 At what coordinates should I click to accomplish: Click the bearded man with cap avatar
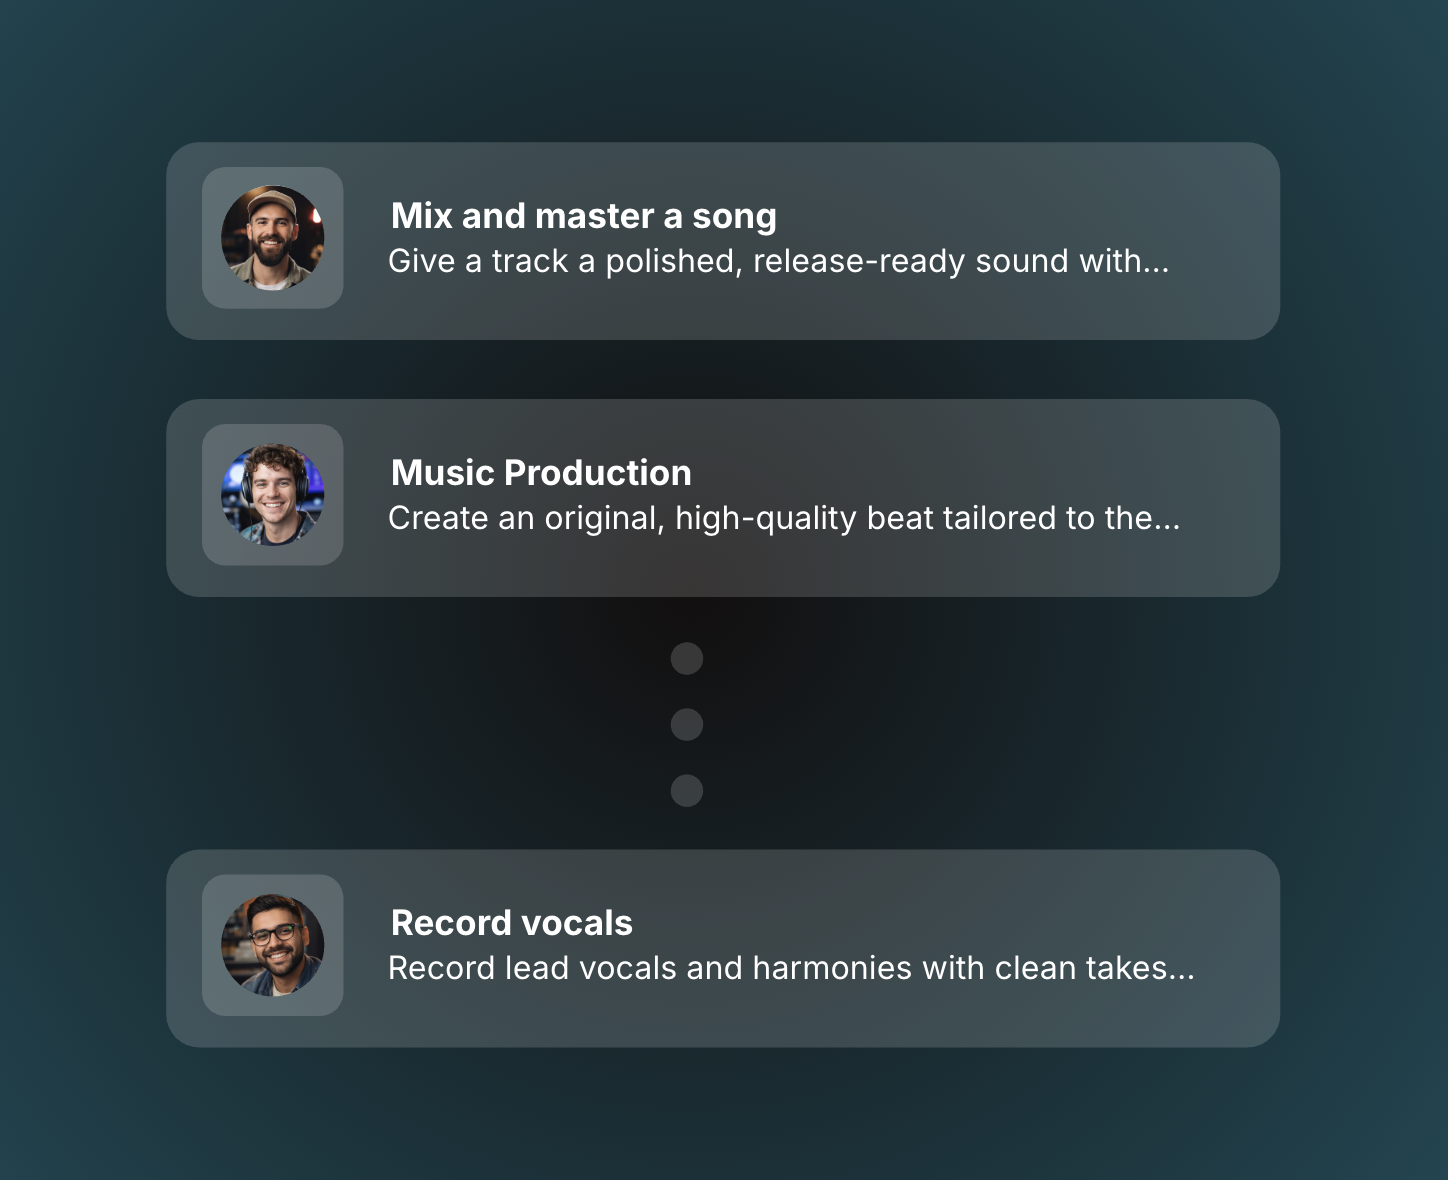point(272,238)
